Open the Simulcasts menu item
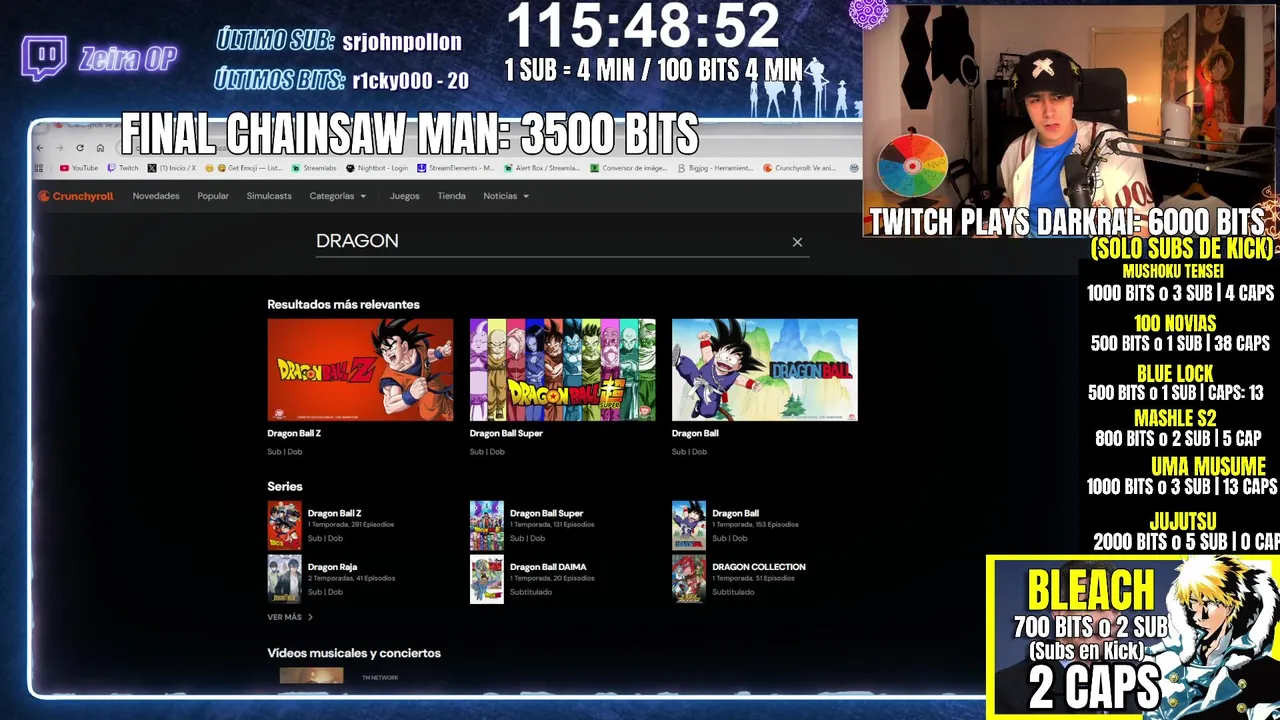The image size is (1280, 720). coord(269,196)
